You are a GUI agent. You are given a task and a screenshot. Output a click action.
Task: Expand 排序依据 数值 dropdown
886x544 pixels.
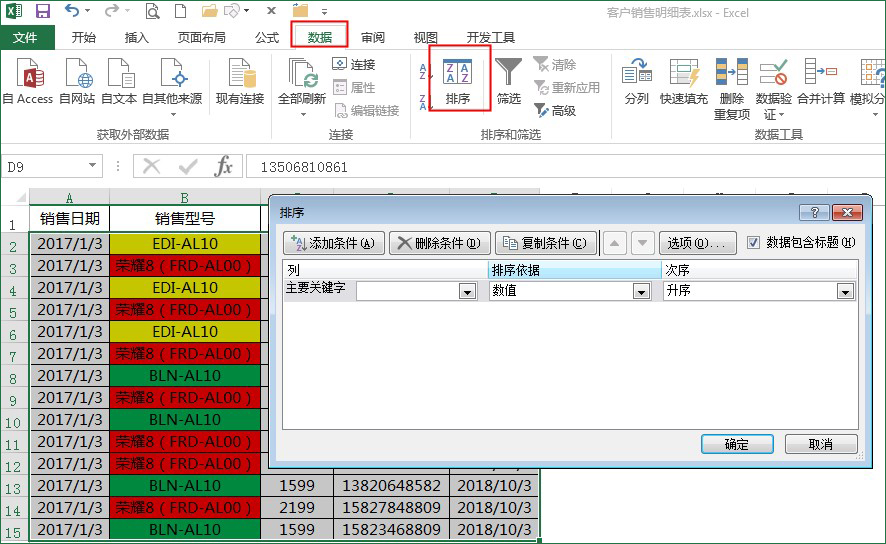click(x=641, y=292)
